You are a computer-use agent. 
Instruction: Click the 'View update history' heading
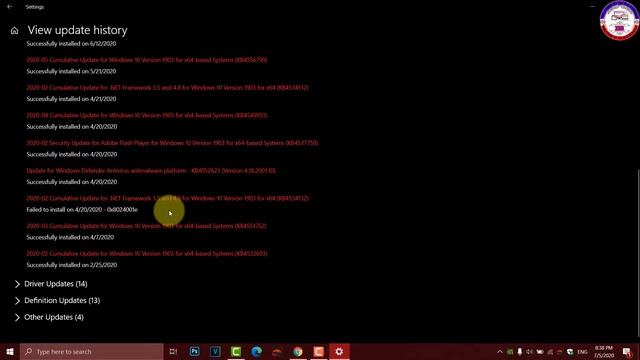(78, 30)
